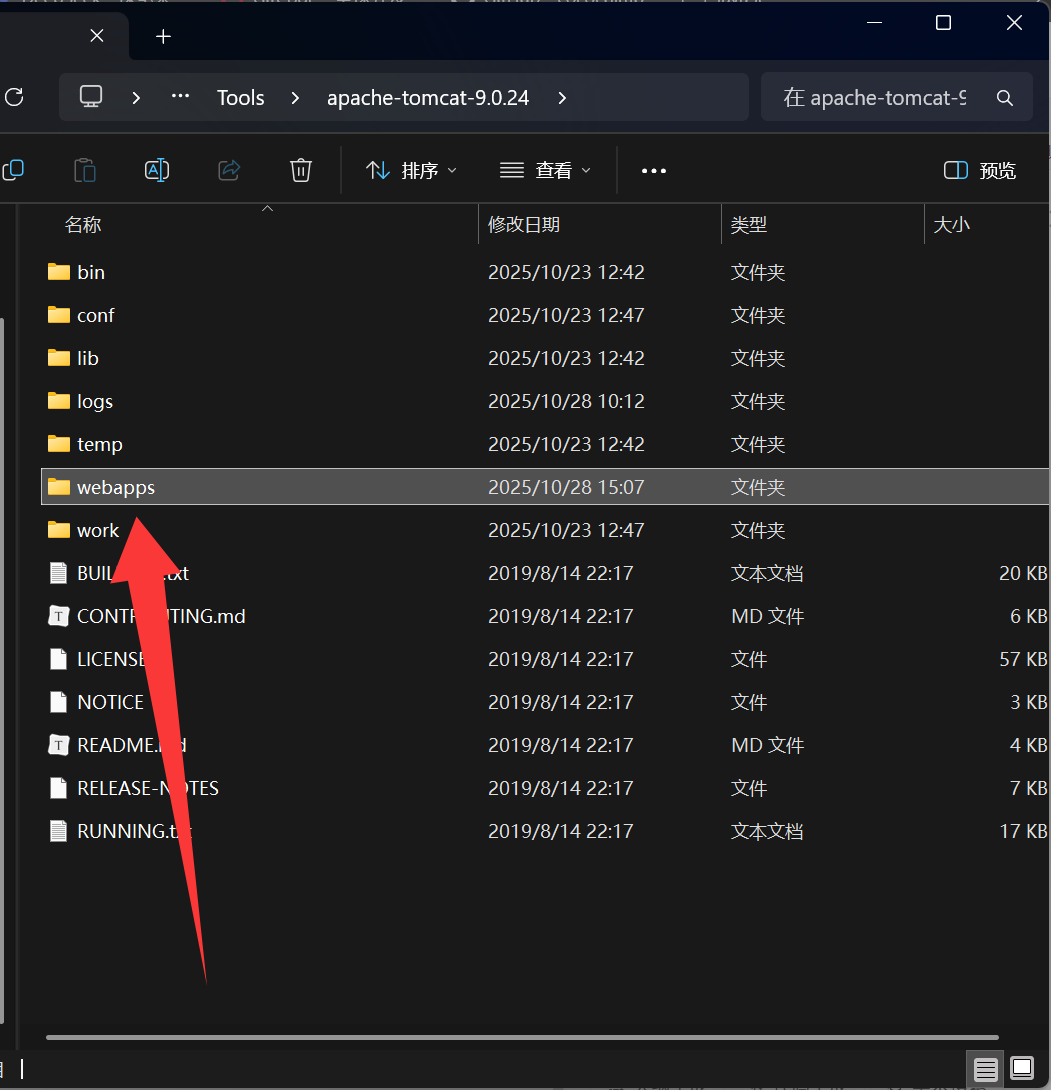Select the logs folder
1051x1090 pixels.
545,401
